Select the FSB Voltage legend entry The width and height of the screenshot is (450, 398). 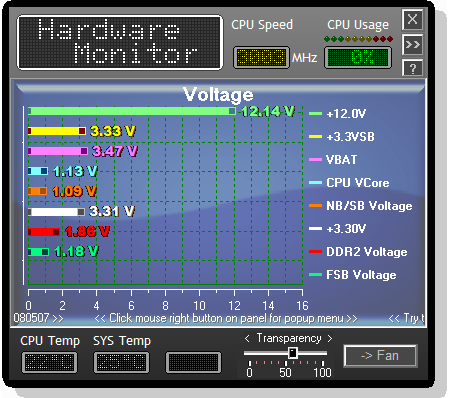pyautogui.click(x=352, y=275)
